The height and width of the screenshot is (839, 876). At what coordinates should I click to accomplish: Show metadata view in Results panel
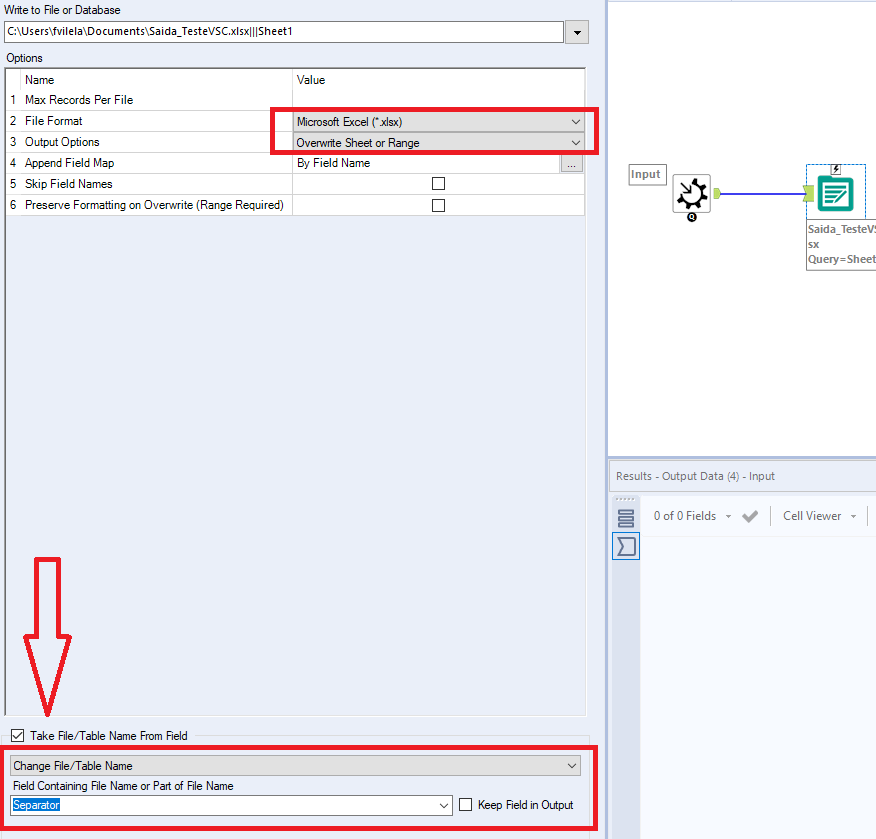(626, 546)
